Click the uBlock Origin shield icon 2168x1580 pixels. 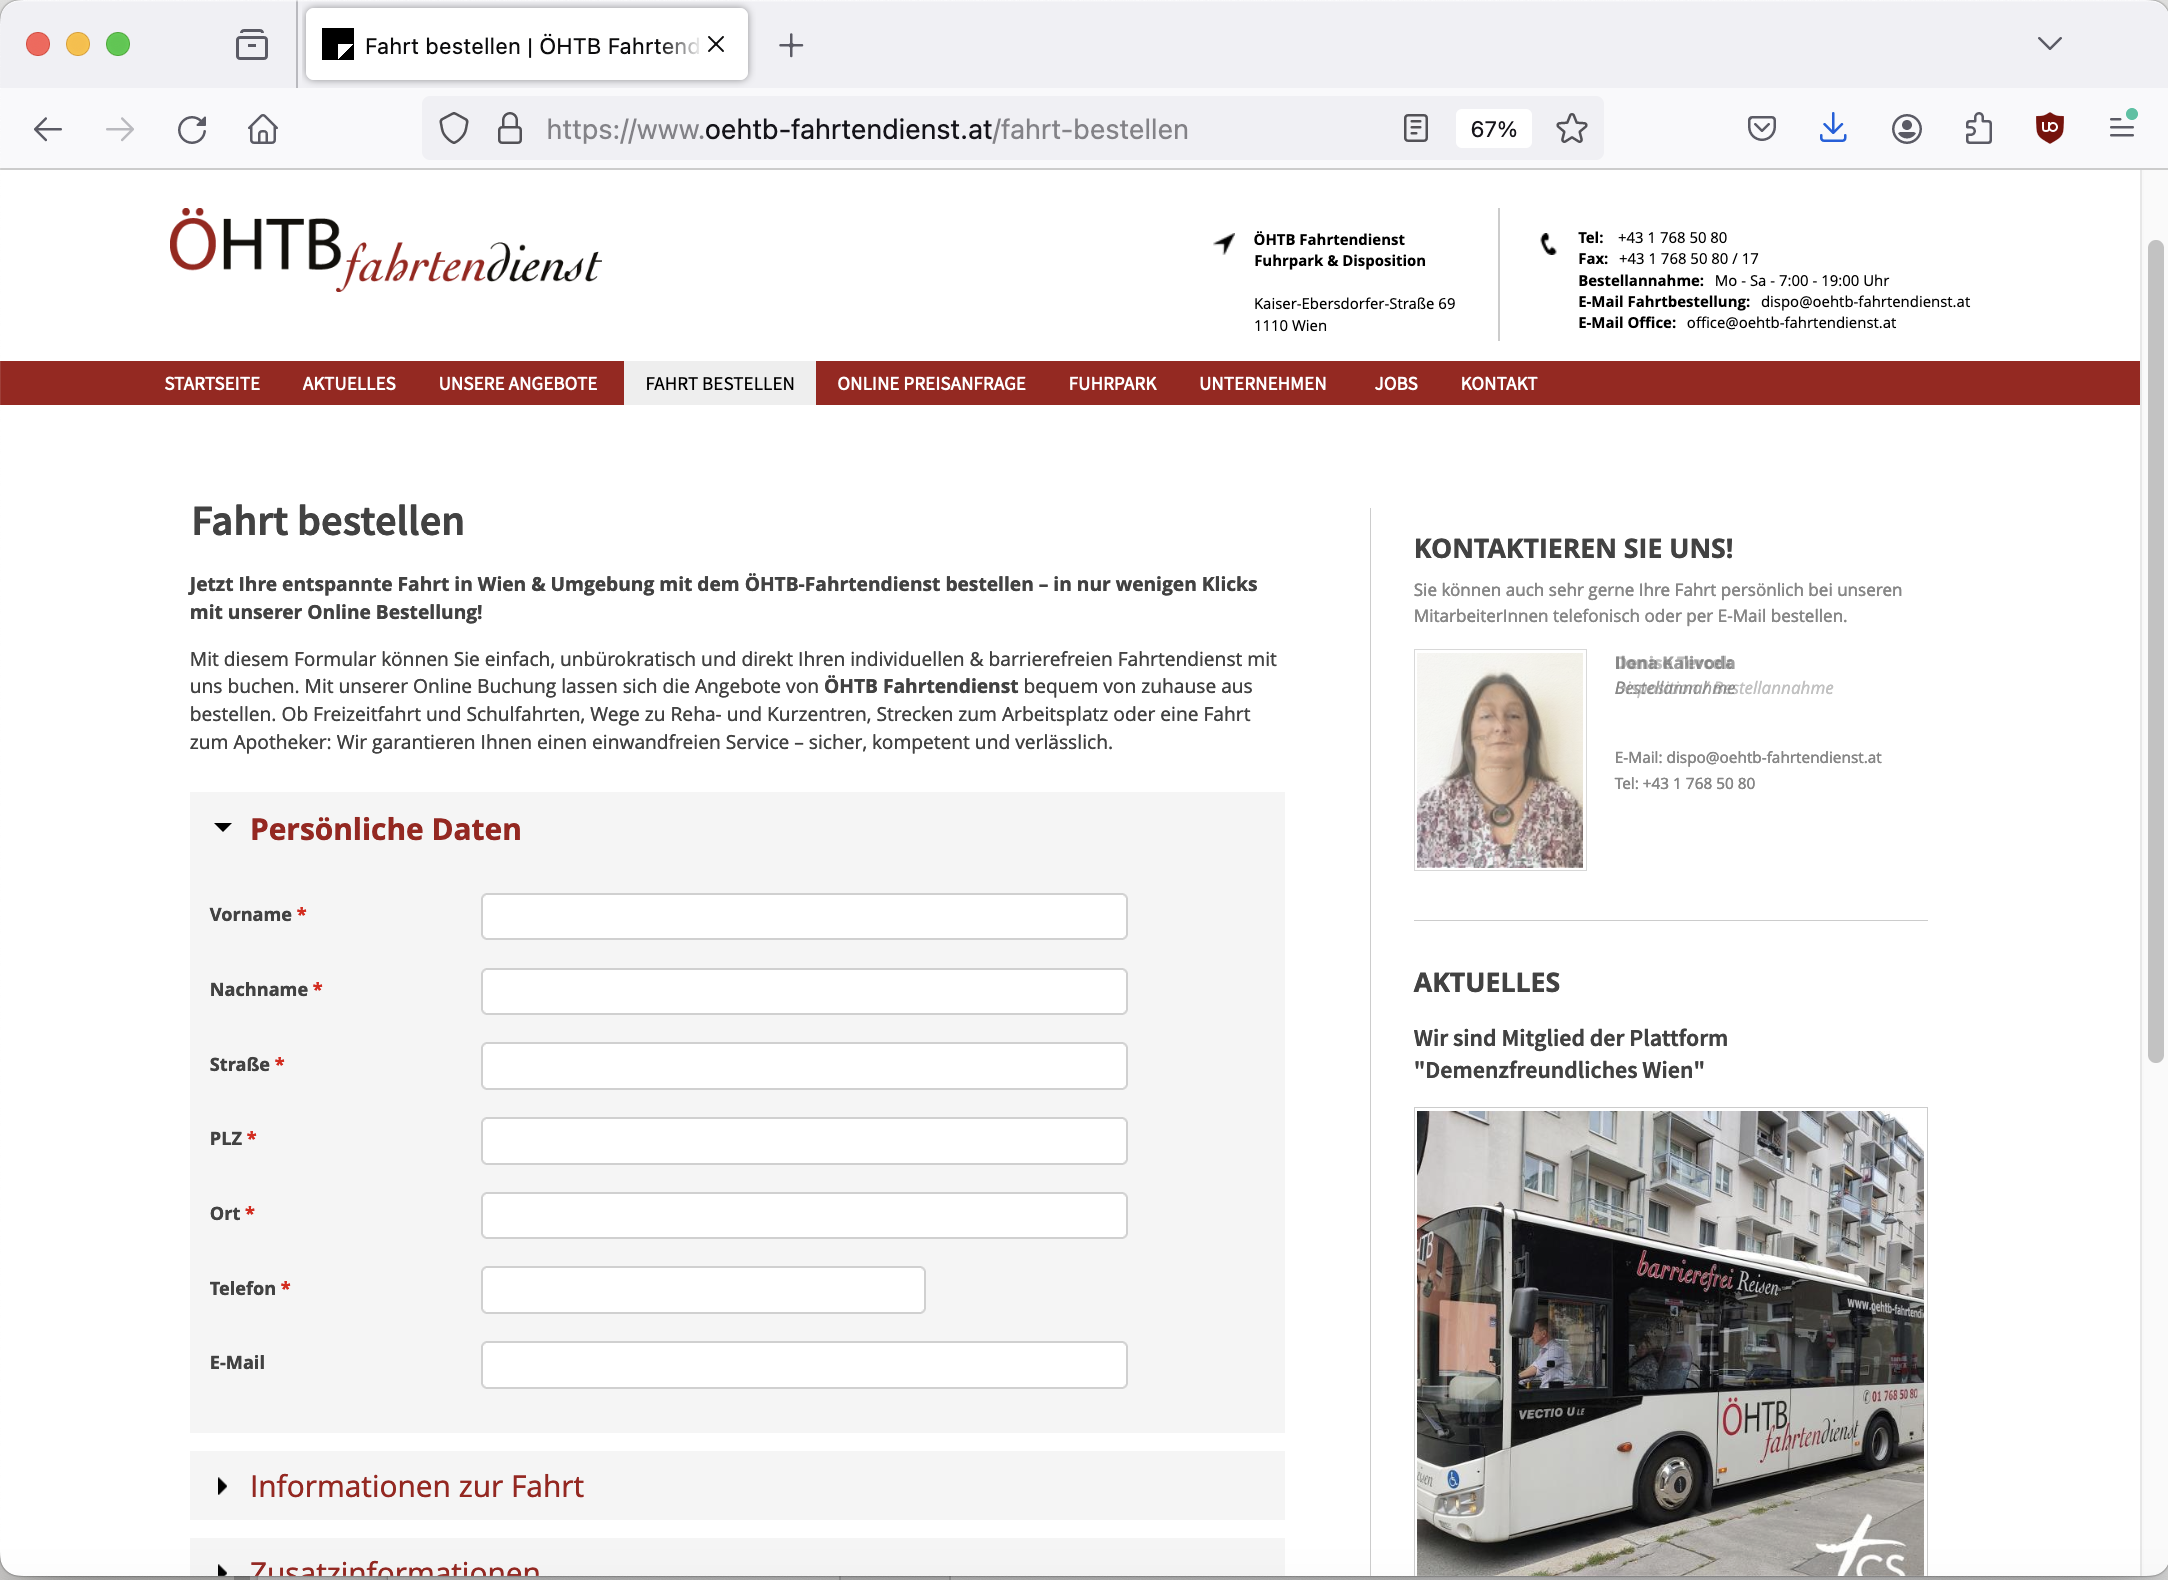pos(2049,129)
